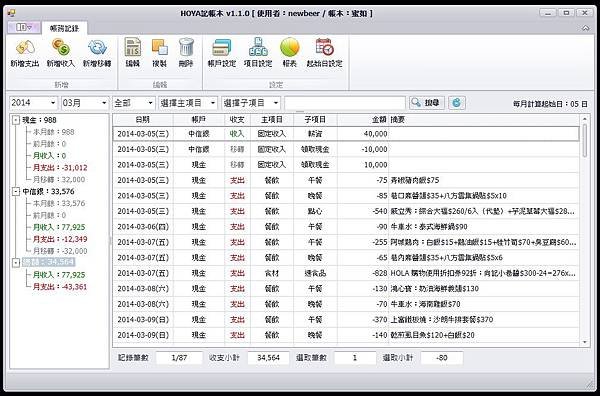Select the 點心 row with amount -540
This screenshot has width=600, height=396.
346,211
